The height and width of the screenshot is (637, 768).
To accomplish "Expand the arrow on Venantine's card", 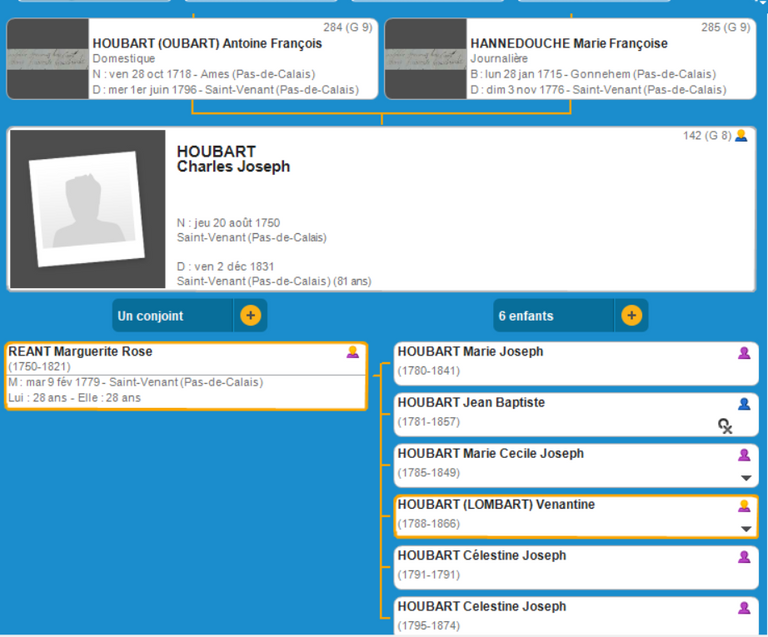I will pyautogui.click(x=745, y=529).
